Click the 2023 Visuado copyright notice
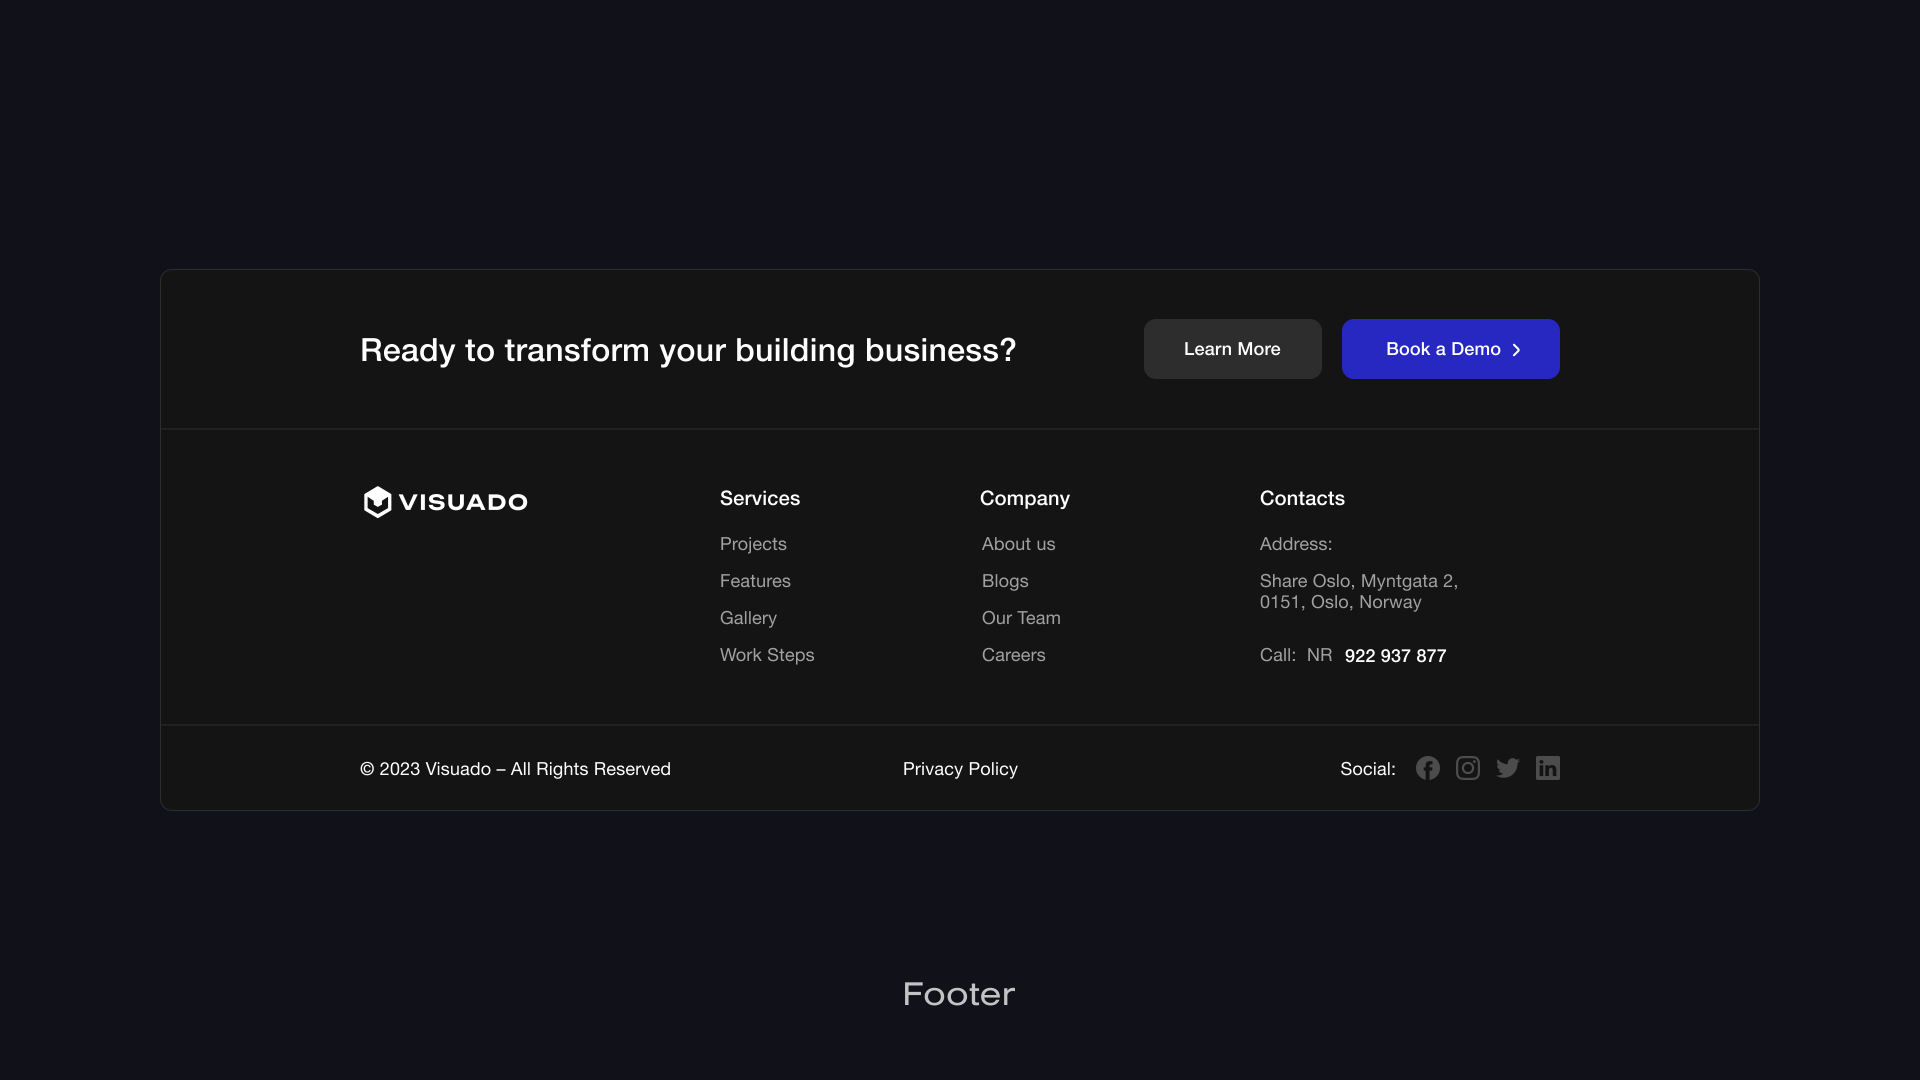 (515, 769)
